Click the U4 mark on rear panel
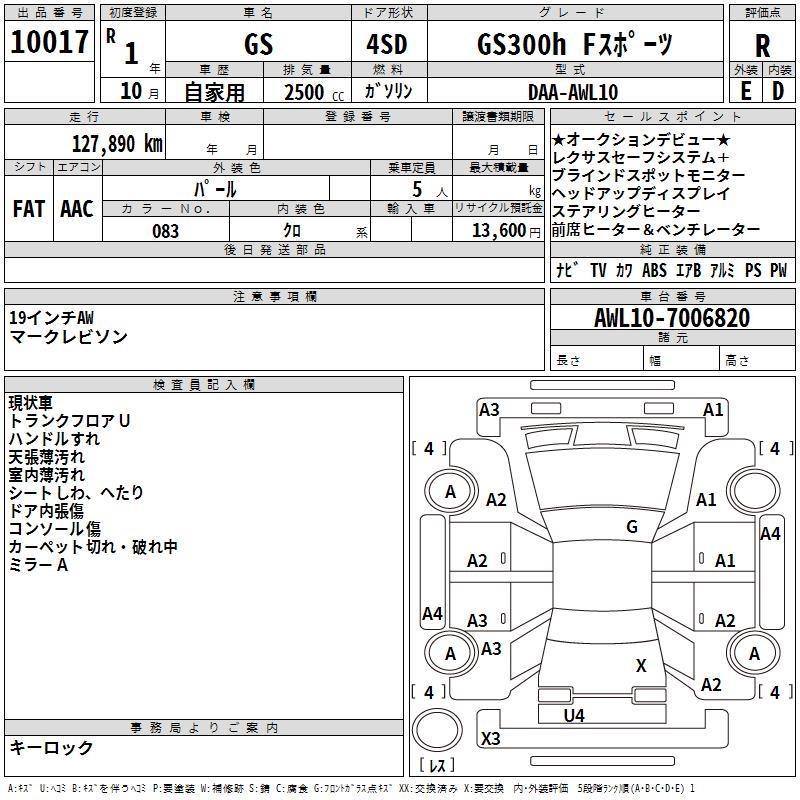 [x=574, y=716]
